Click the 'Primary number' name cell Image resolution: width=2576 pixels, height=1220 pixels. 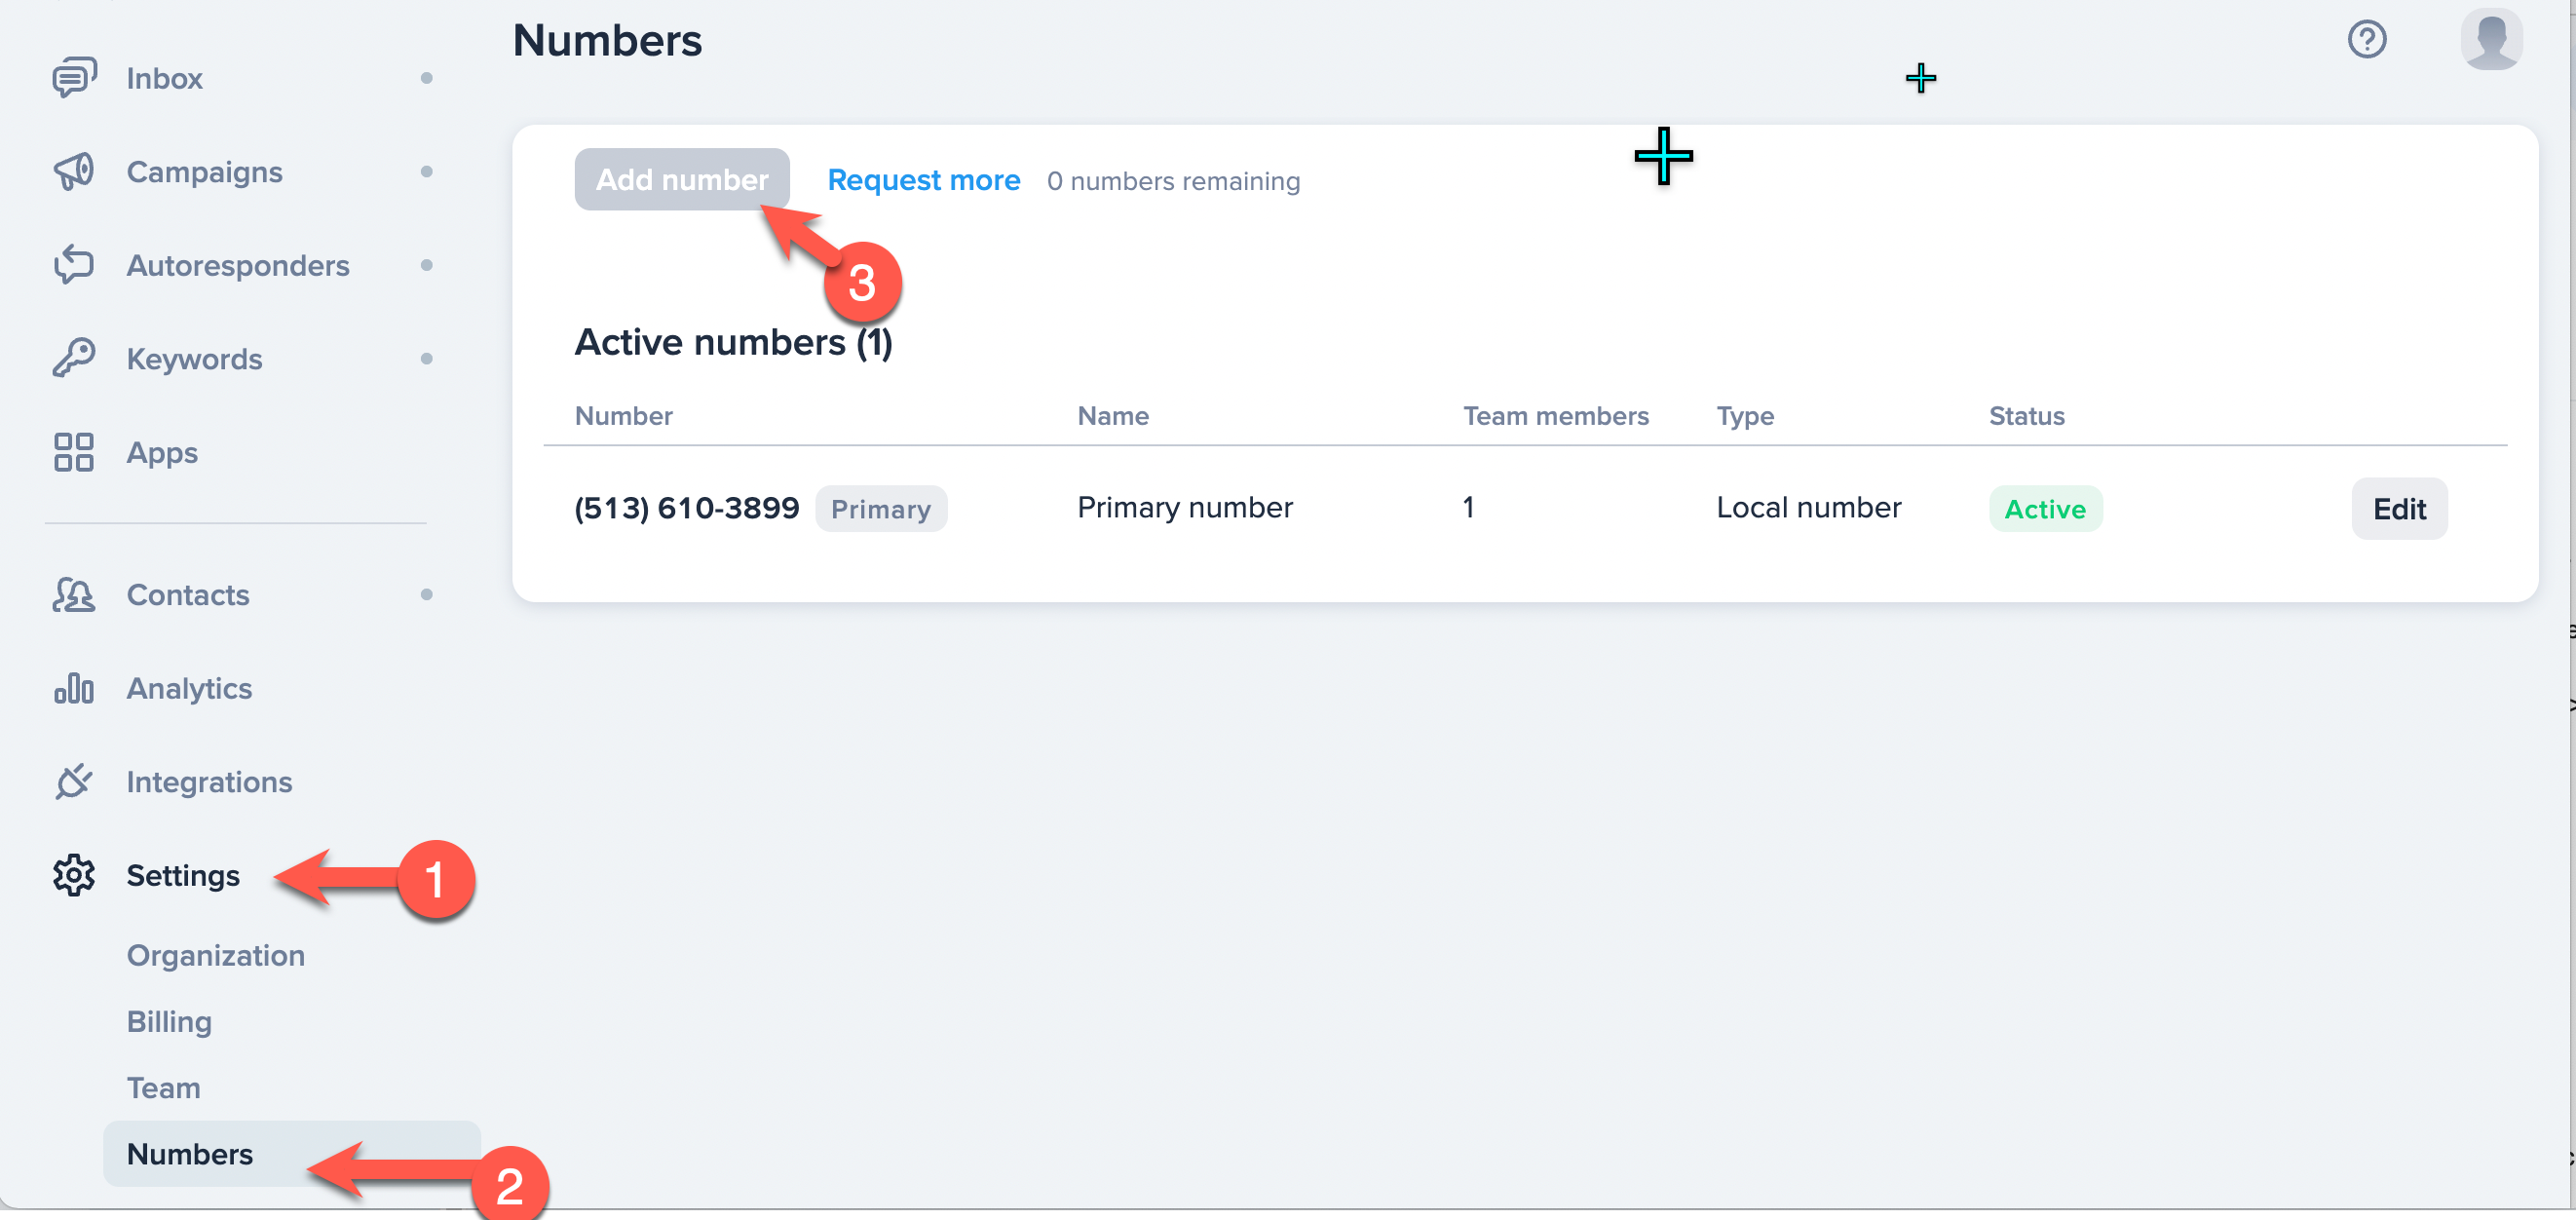[1184, 508]
